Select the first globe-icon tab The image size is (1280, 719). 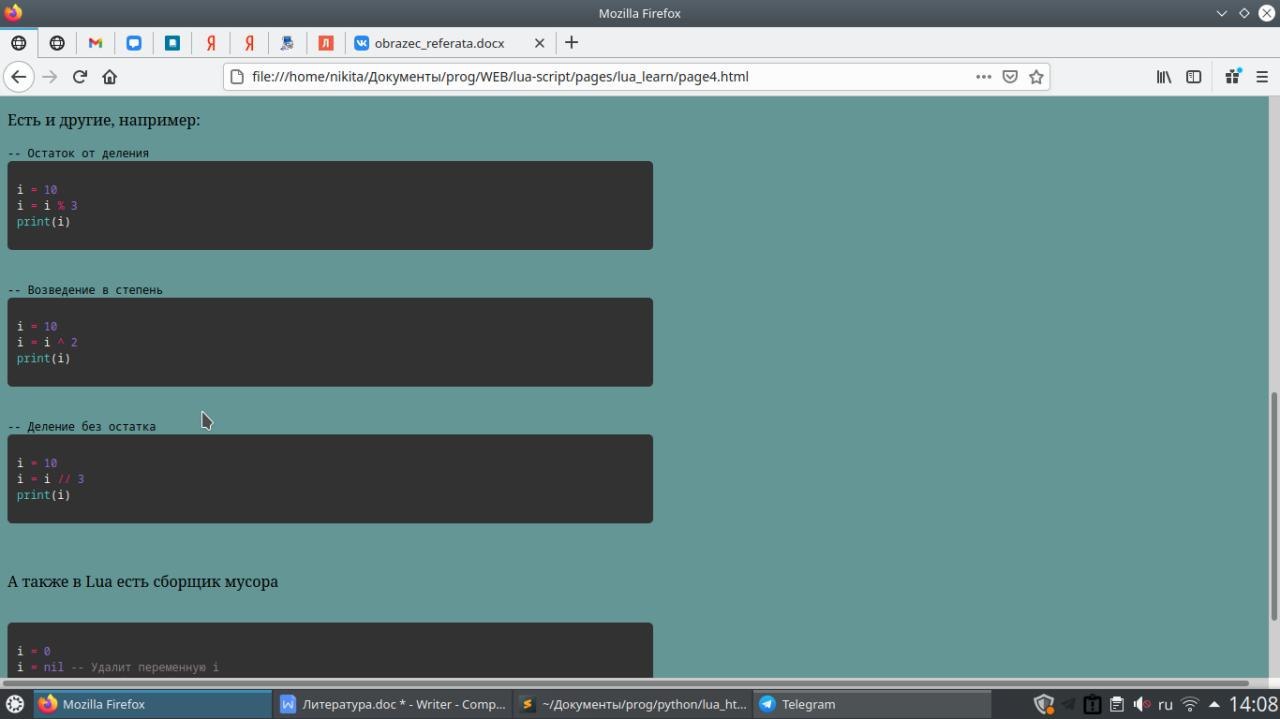(19, 43)
